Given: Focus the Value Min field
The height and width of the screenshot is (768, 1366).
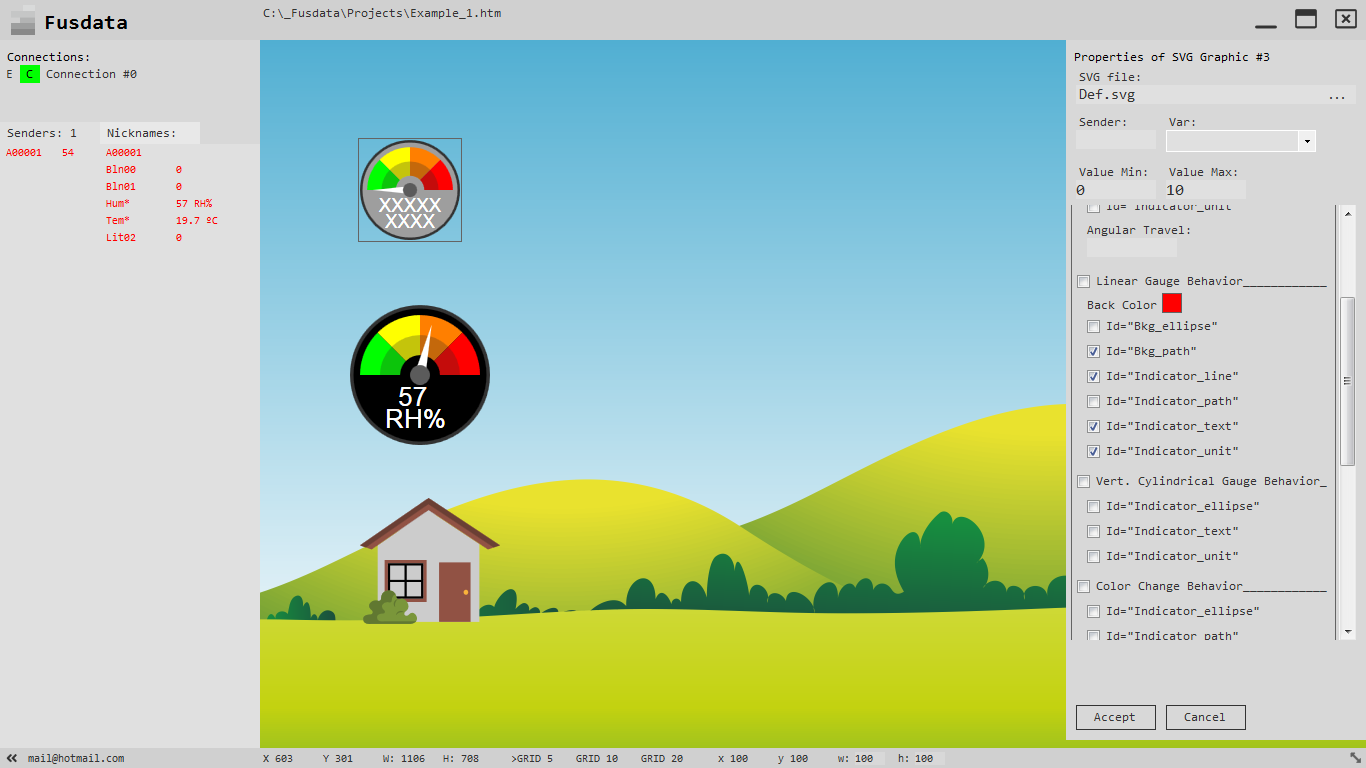Looking at the screenshot, I should click(x=1116, y=190).
